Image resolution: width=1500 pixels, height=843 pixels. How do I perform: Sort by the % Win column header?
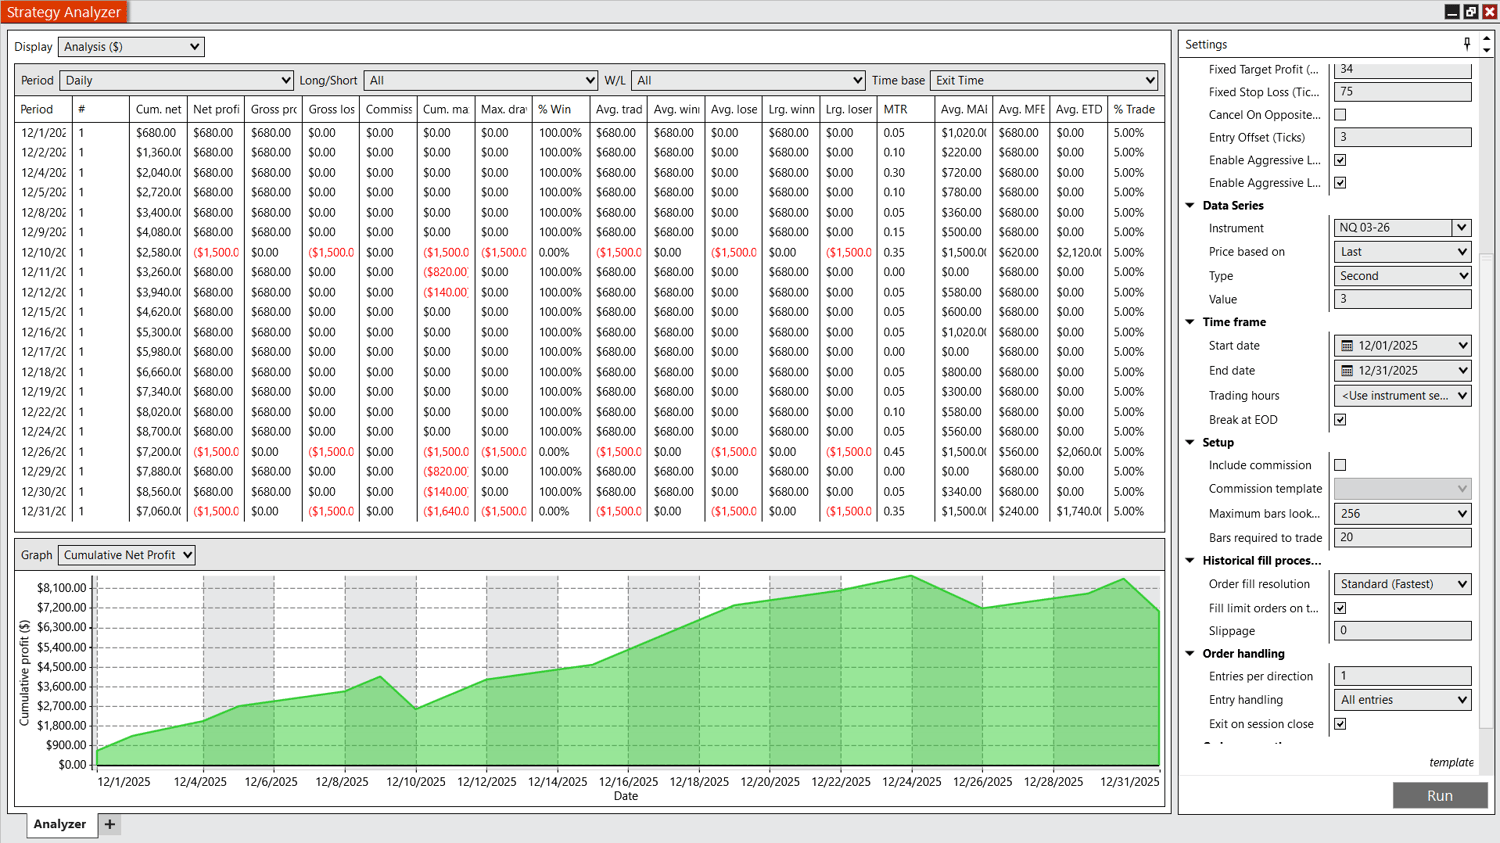(560, 109)
